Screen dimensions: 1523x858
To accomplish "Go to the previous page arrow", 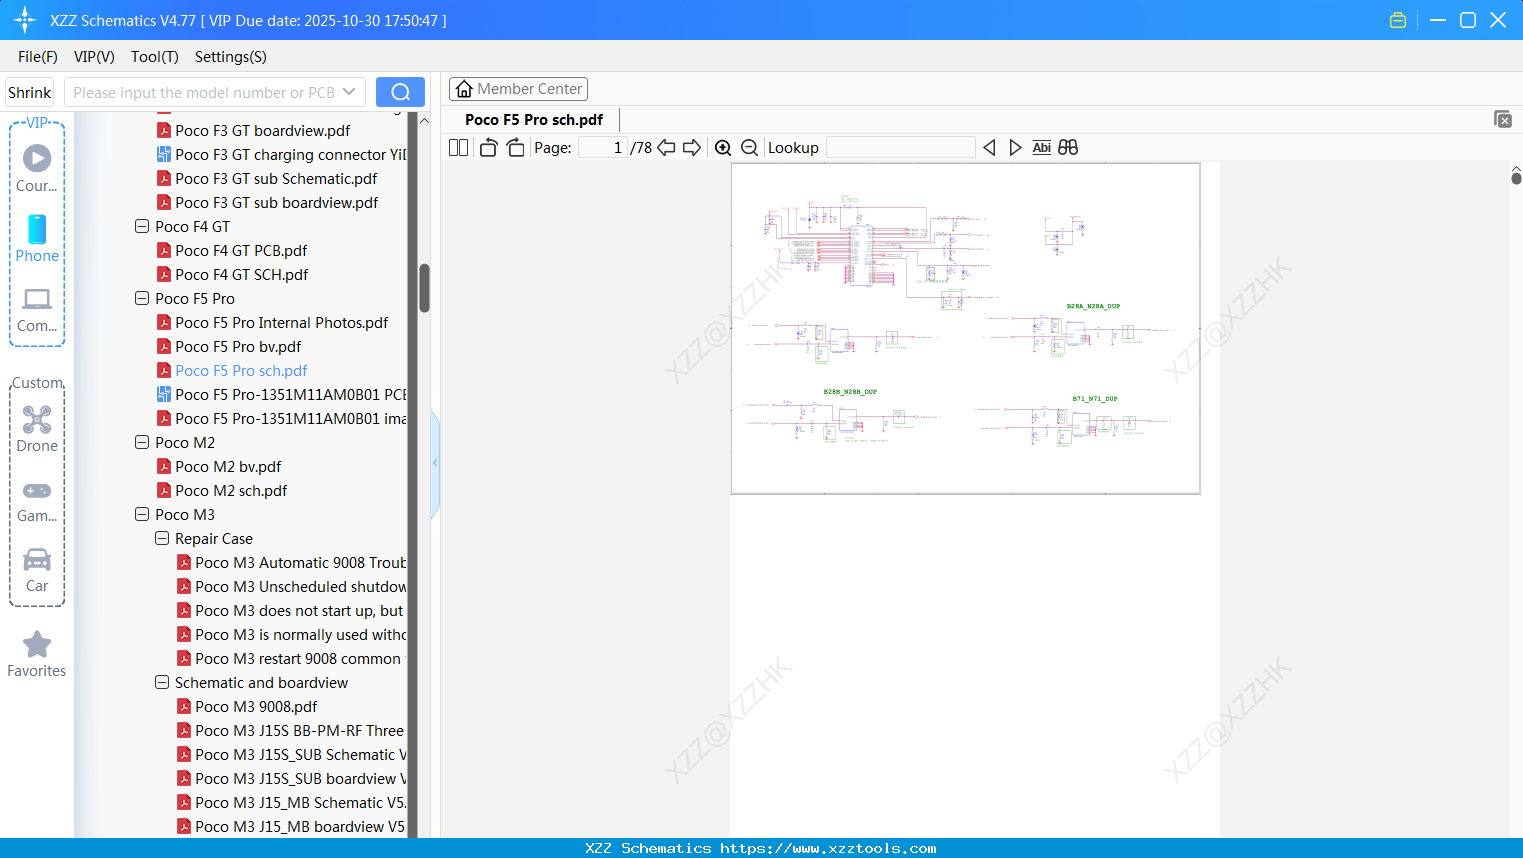I will click(666, 148).
